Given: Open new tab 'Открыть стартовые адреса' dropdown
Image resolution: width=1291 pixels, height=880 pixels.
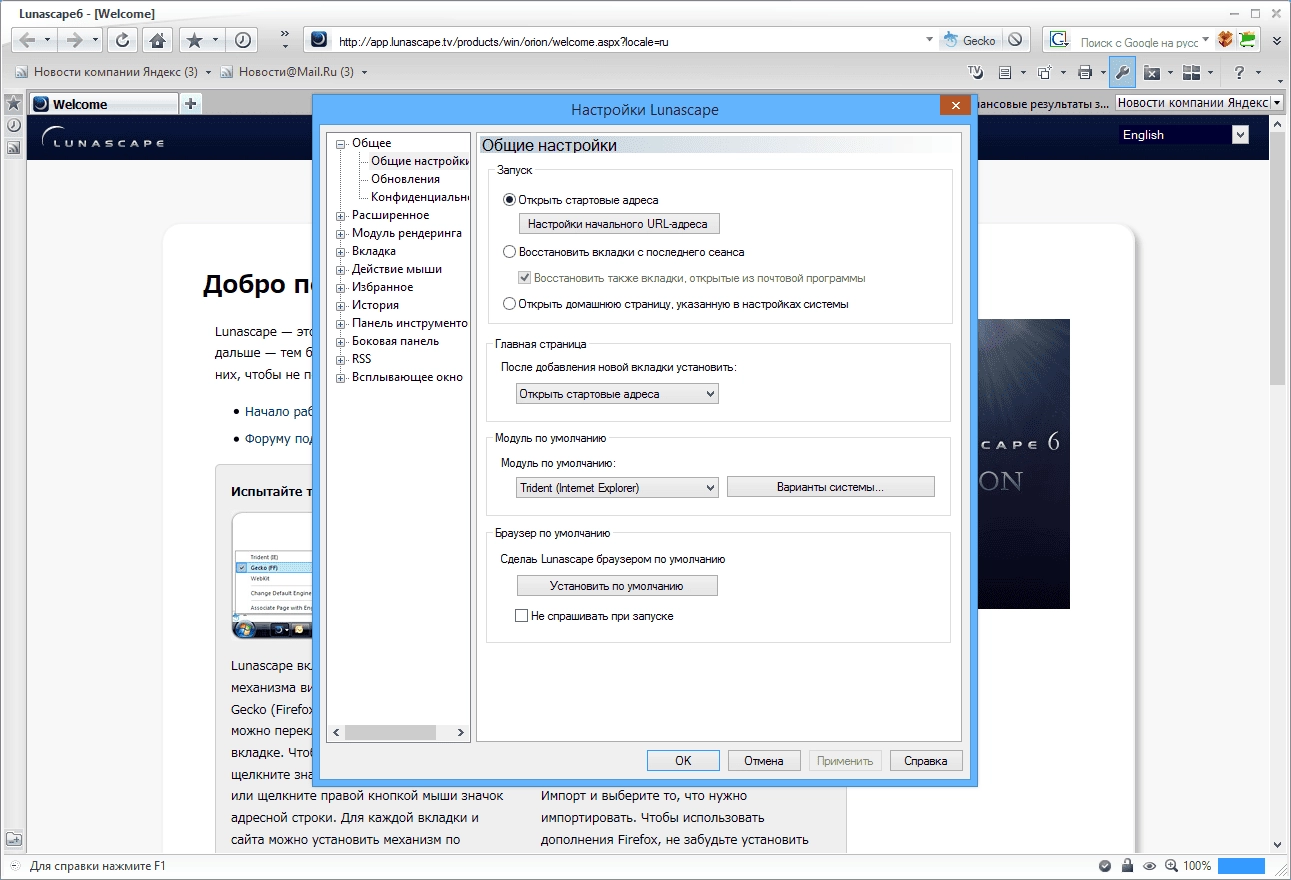Looking at the screenshot, I should [x=618, y=394].
